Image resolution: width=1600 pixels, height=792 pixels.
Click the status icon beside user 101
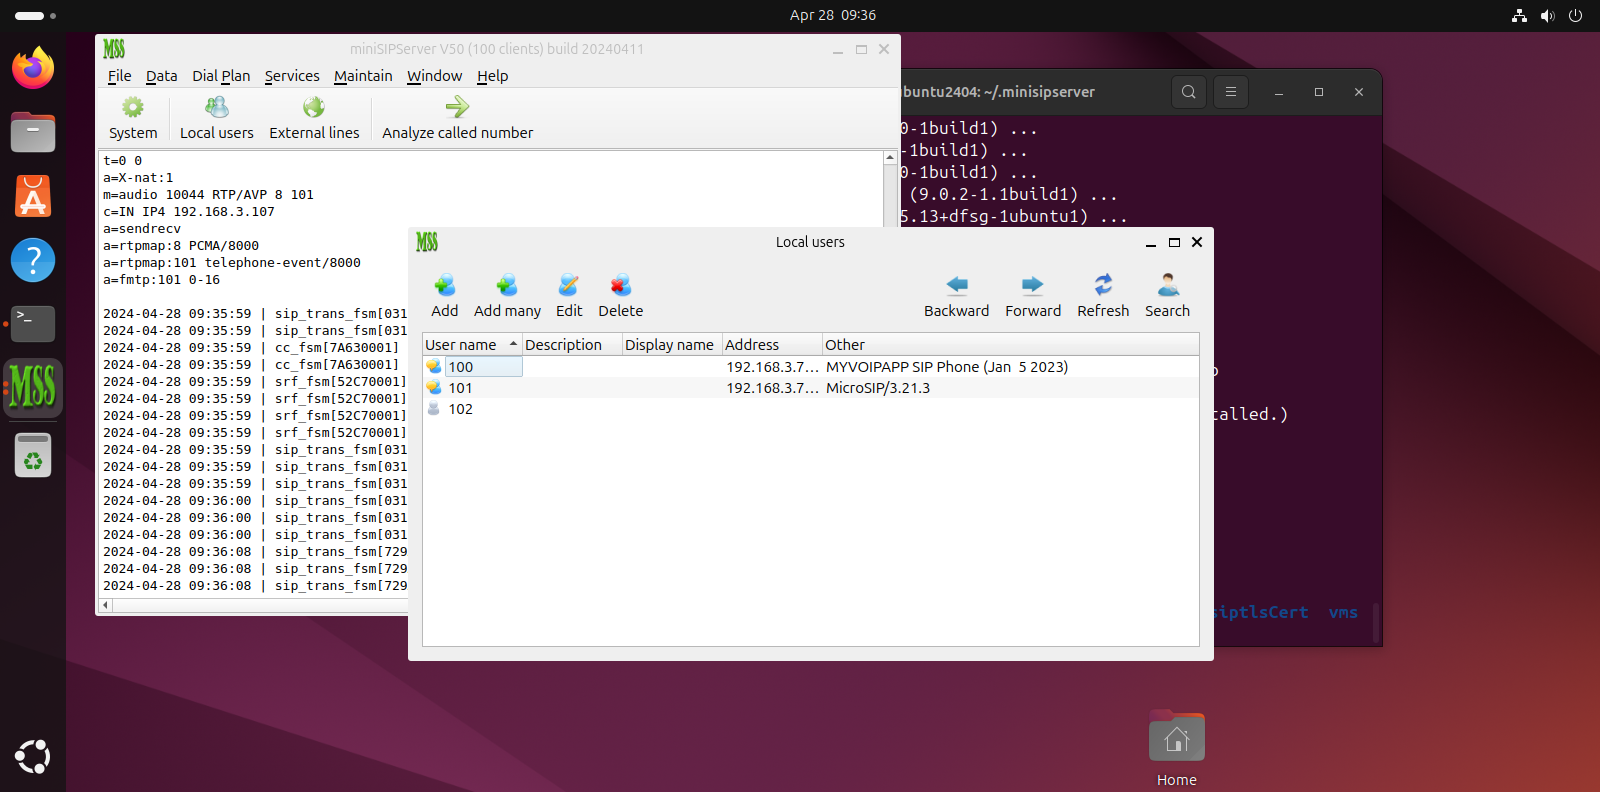click(434, 387)
